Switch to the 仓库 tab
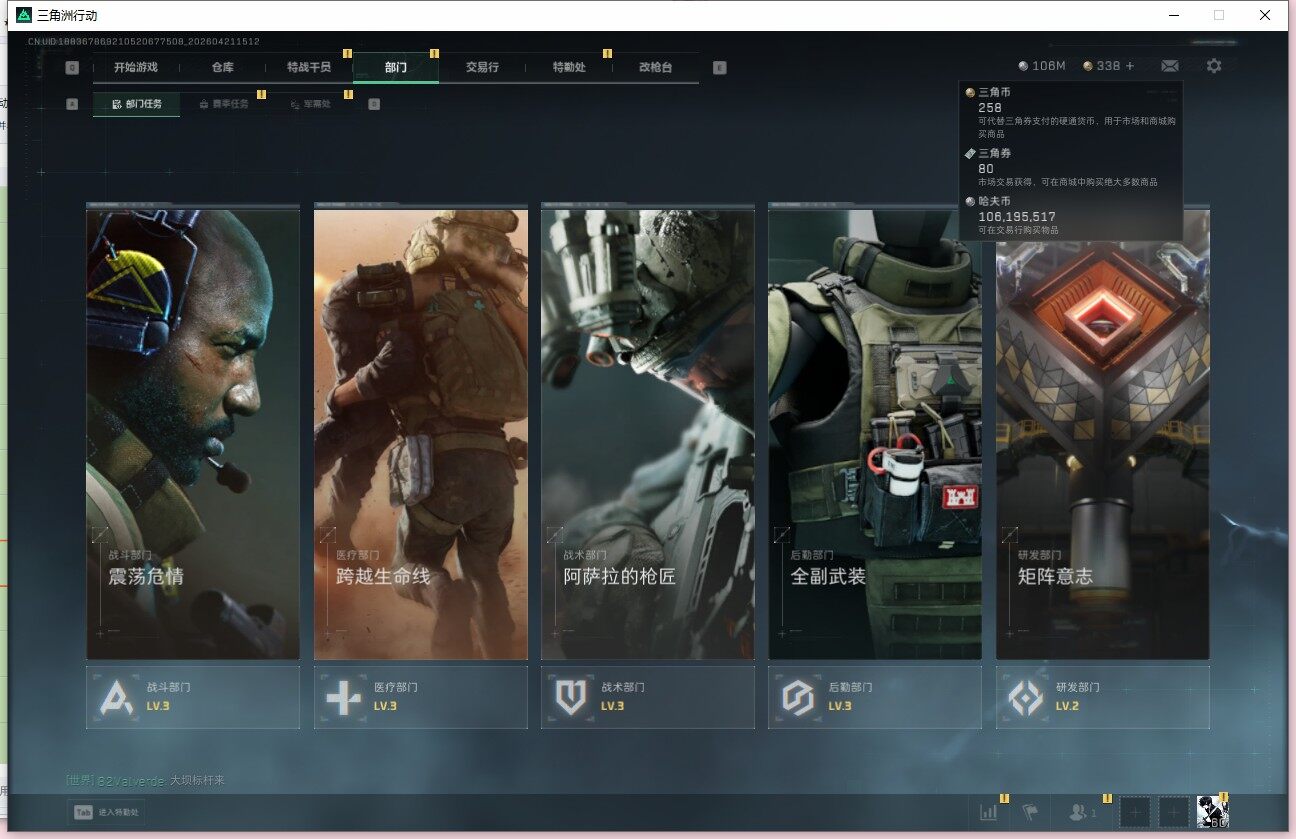The height and width of the screenshot is (839, 1296). [x=223, y=67]
